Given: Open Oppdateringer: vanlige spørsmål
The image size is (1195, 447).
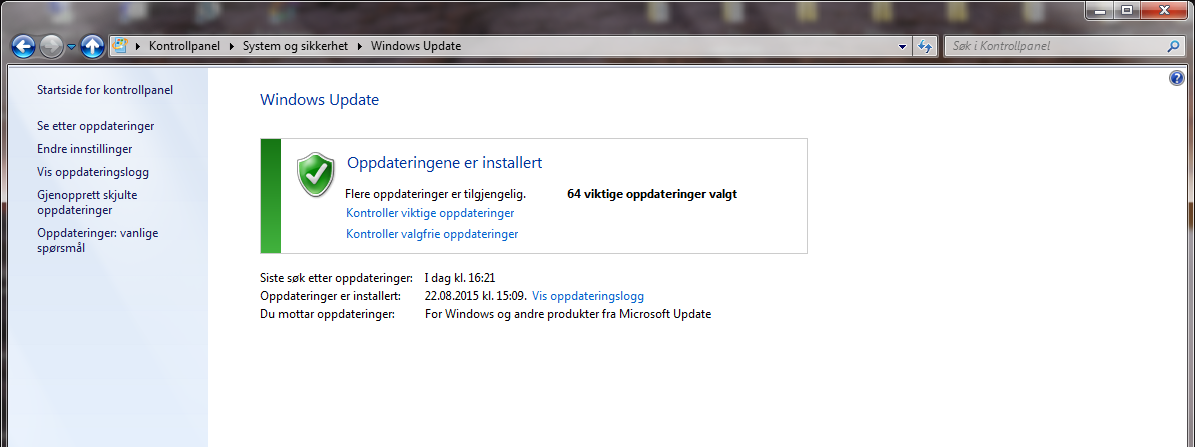Looking at the screenshot, I should [x=98, y=241].
